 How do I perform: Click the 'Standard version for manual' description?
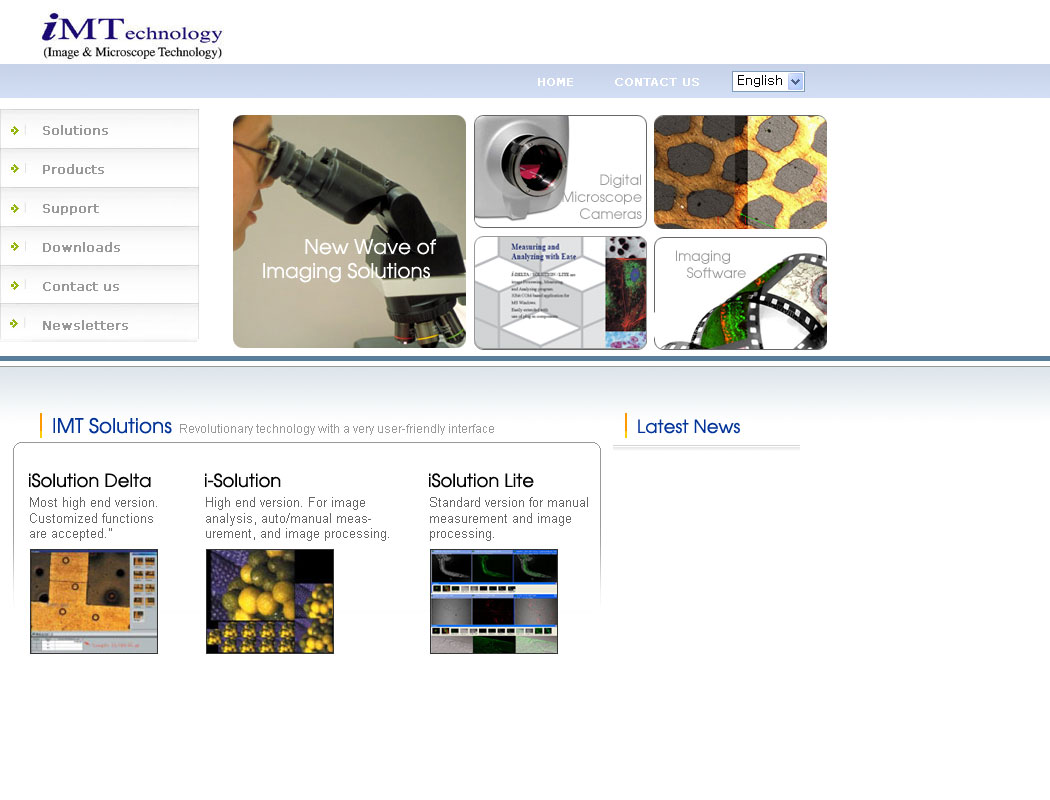509,518
